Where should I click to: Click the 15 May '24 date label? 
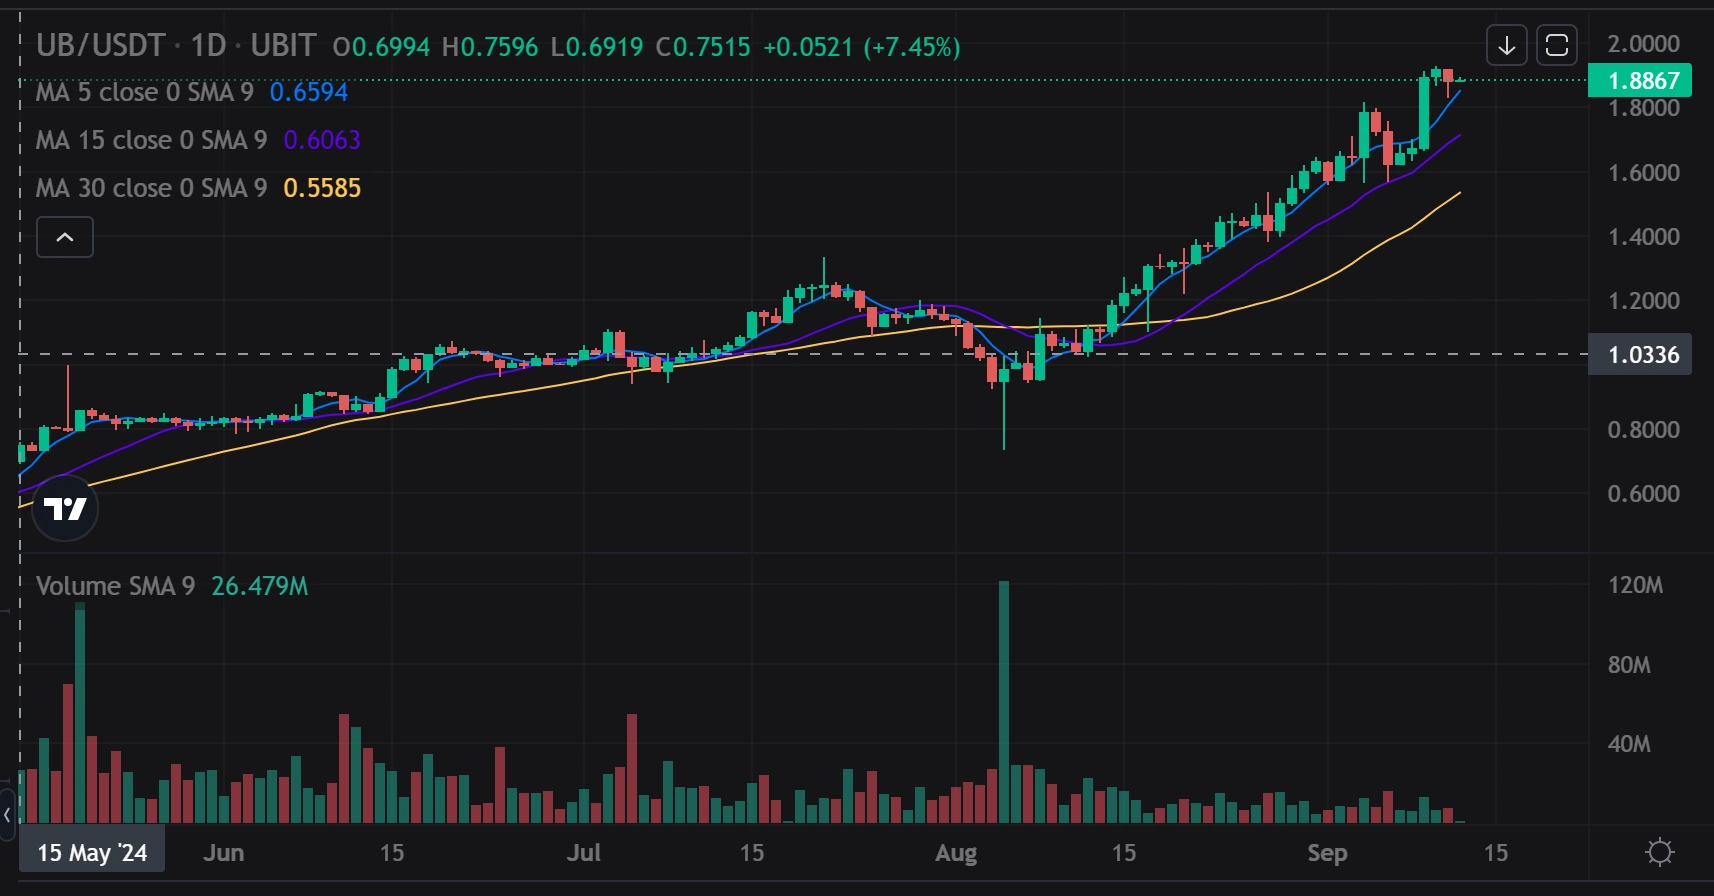click(x=92, y=853)
